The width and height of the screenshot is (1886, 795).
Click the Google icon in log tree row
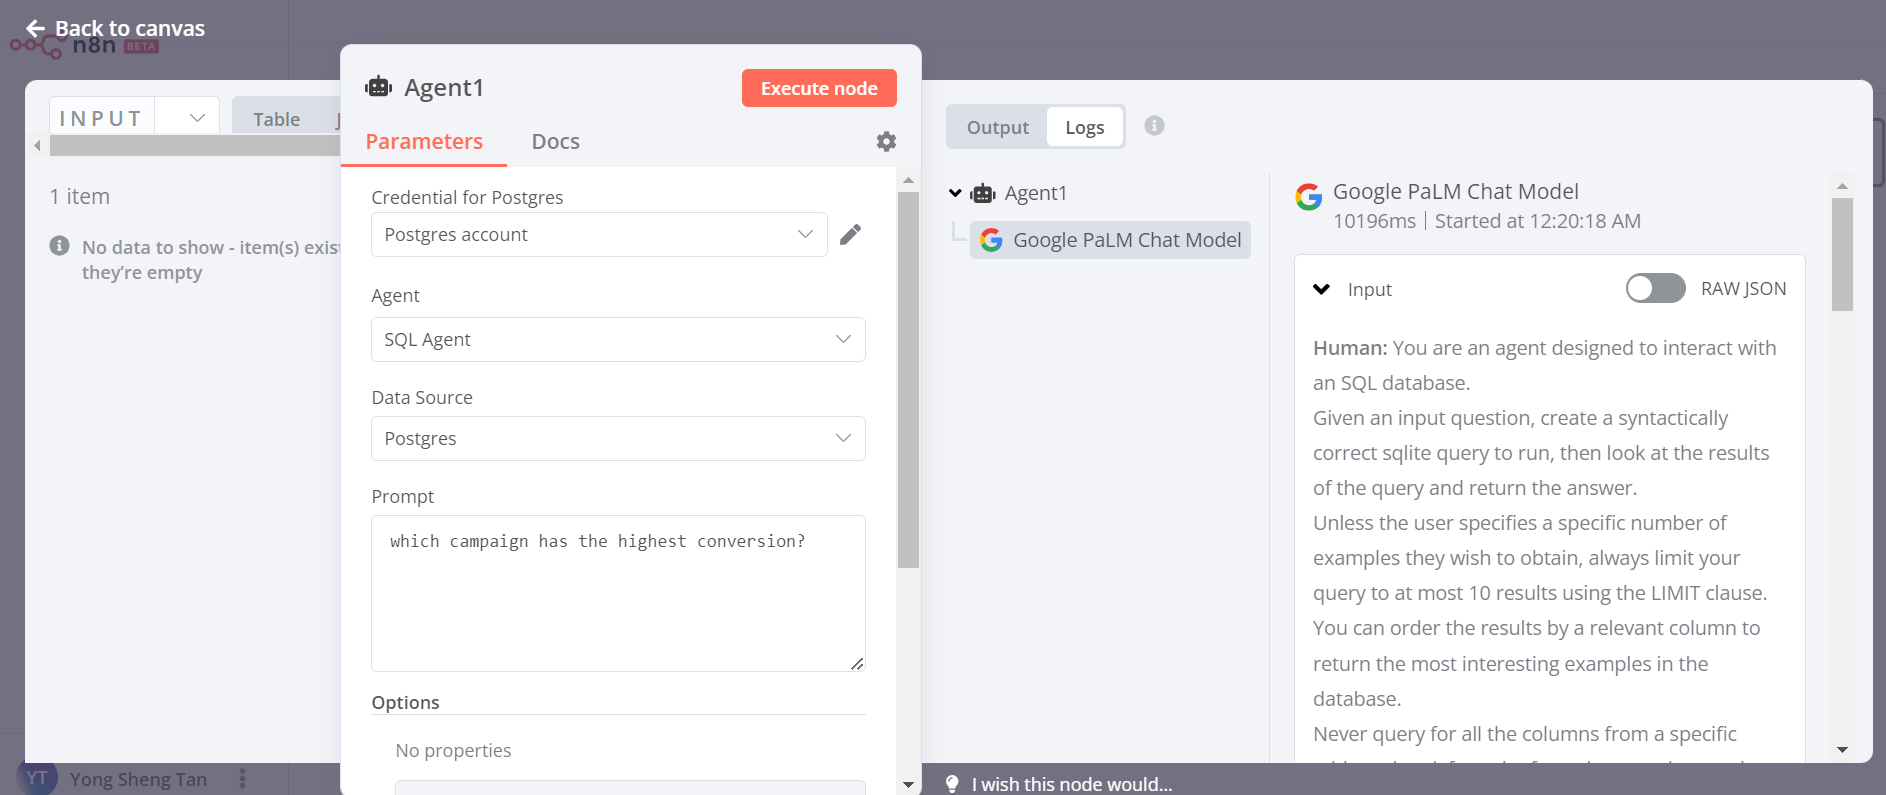[991, 240]
